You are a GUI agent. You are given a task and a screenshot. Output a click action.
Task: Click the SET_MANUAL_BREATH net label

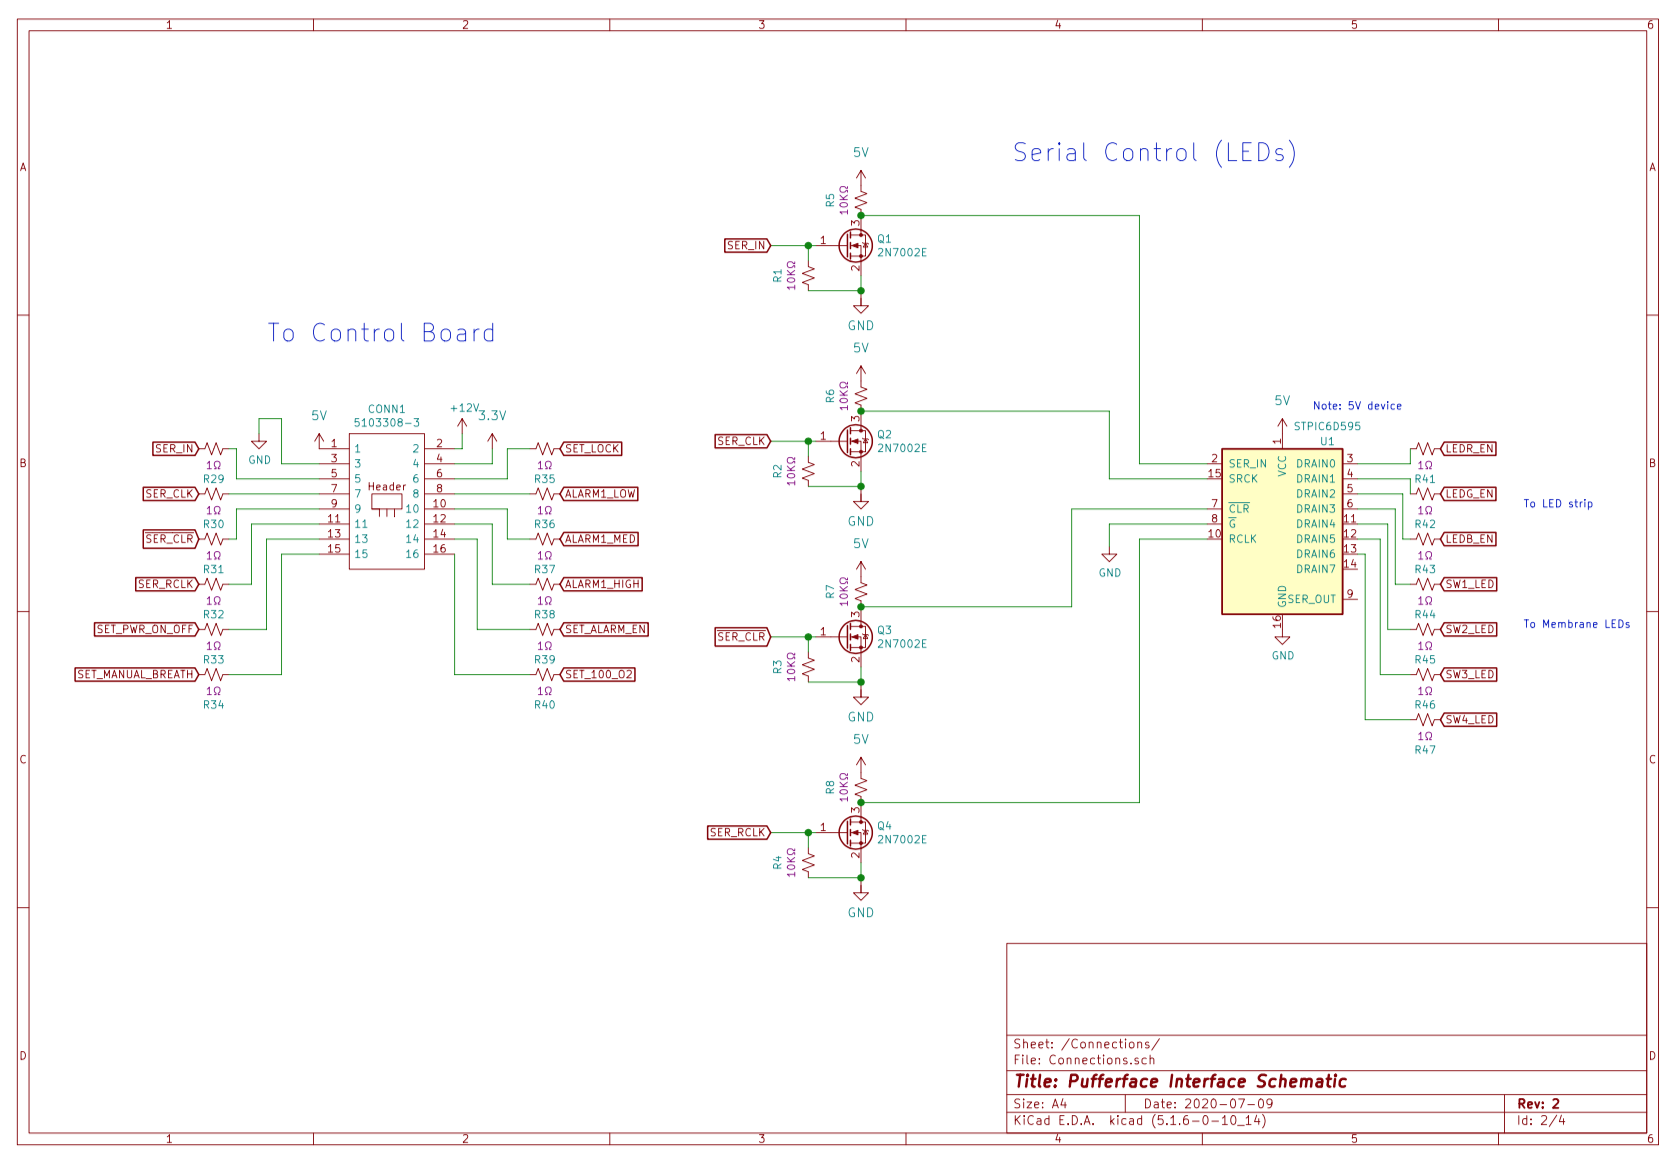coord(136,675)
